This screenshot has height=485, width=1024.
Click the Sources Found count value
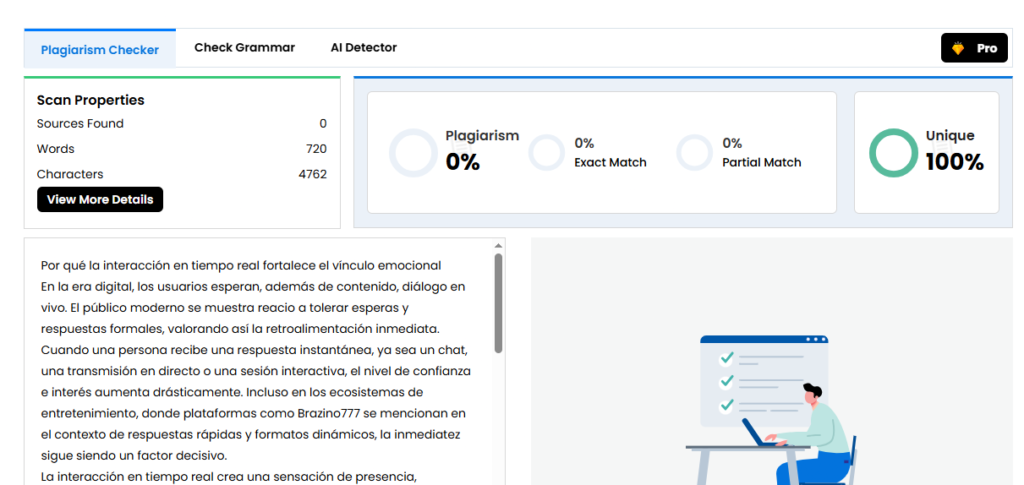[322, 124]
